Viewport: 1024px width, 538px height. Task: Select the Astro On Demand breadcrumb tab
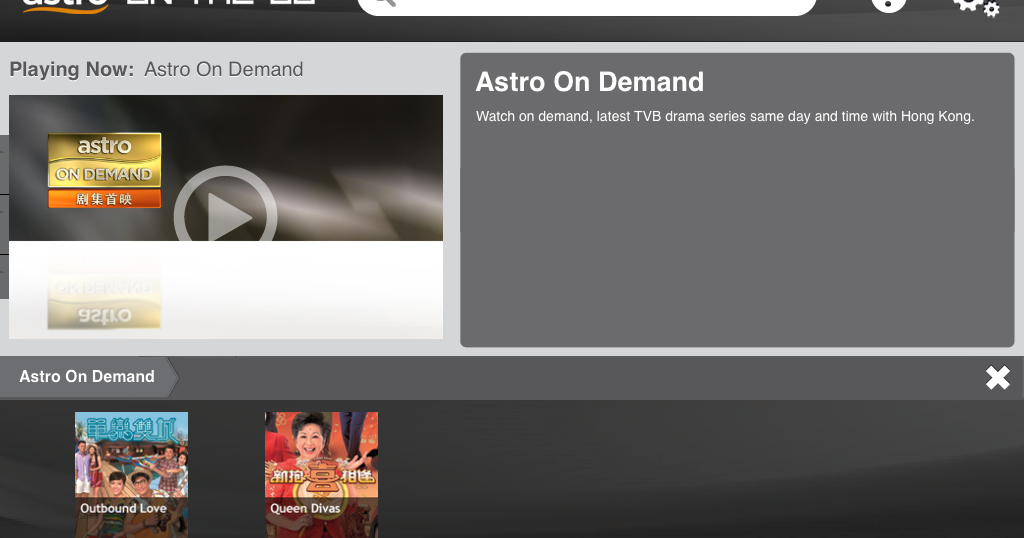[88, 377]
